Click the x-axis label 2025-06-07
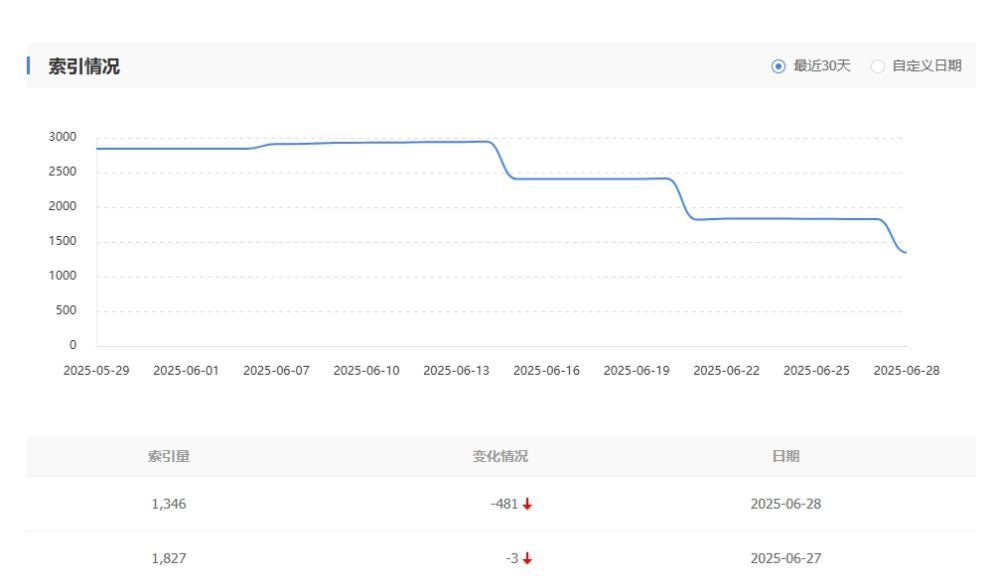 pos(276,370)
